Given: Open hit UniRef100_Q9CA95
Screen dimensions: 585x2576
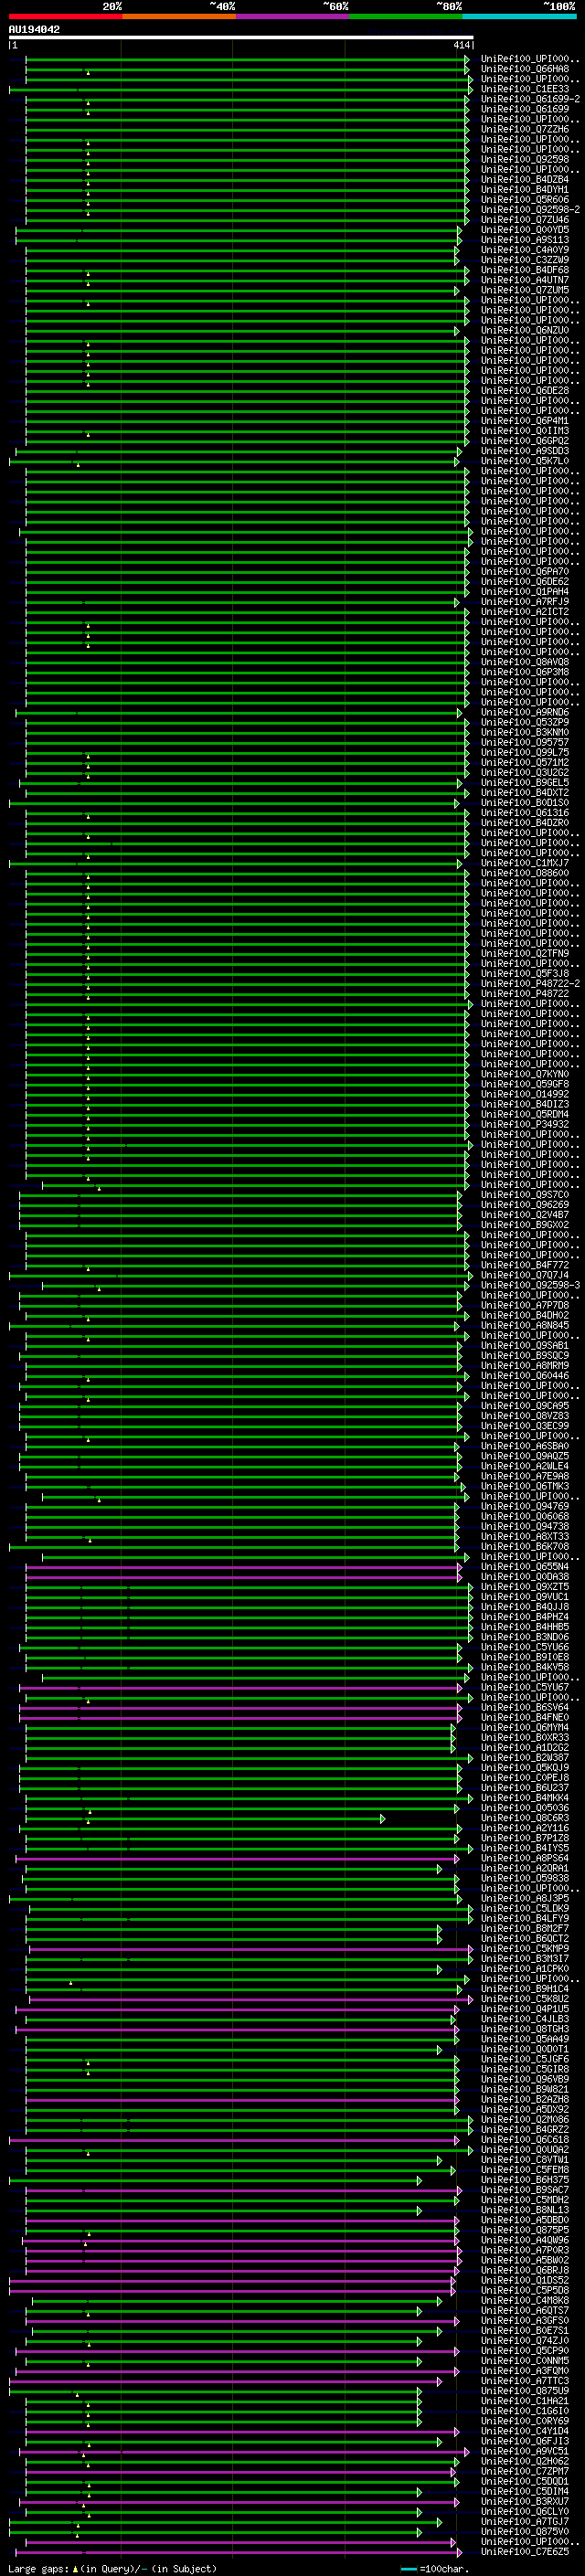Looking at the screenshot, I should click(525, 1405).
